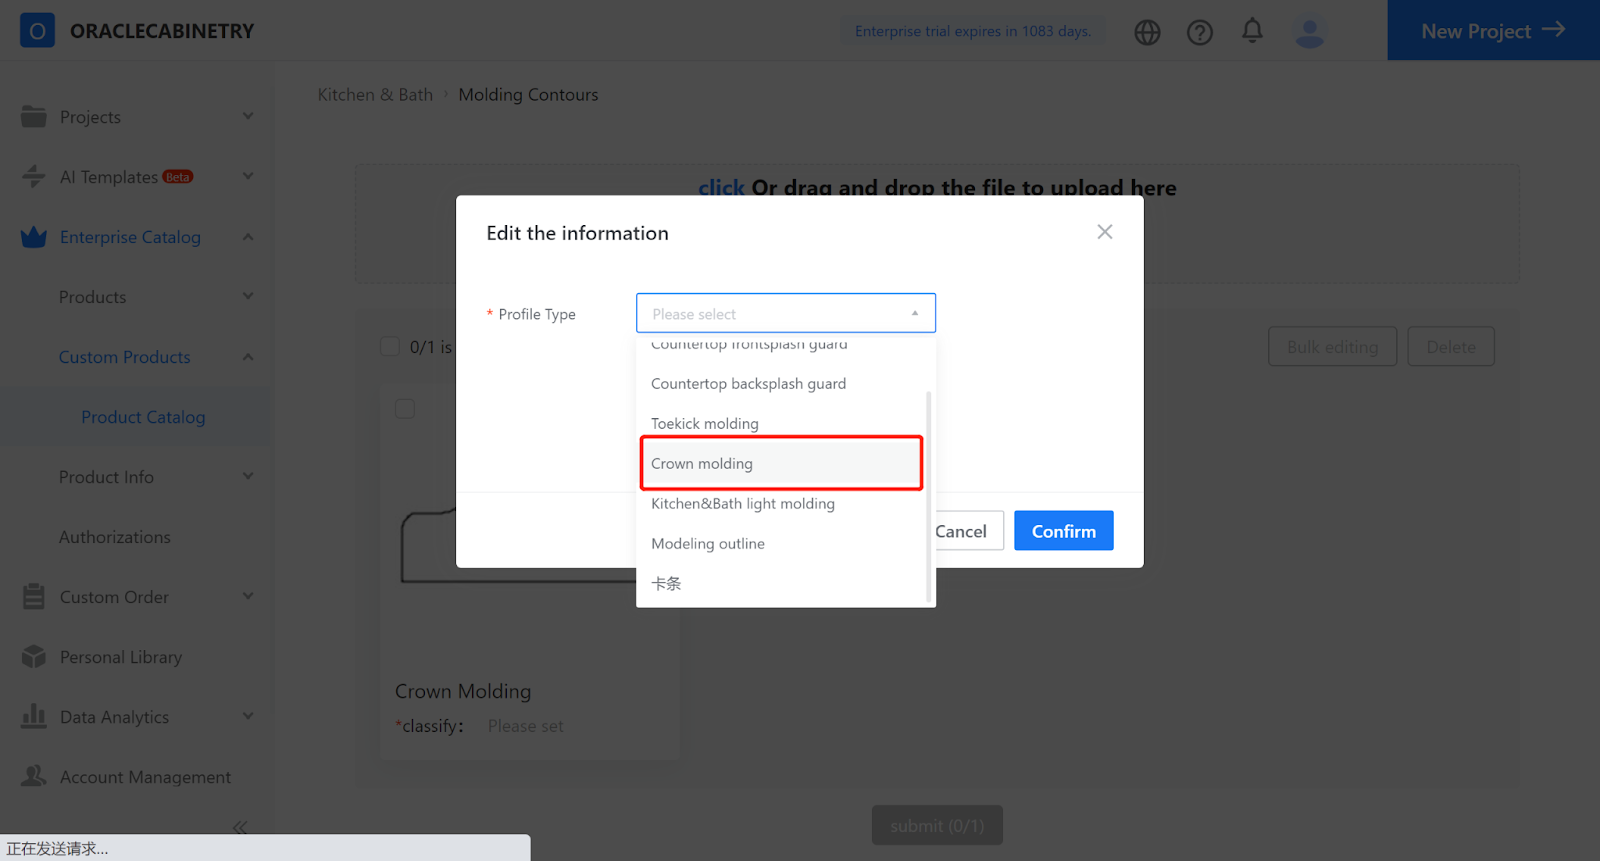The width and height of the screenshot is (1600, 861).
Task: Collapse the Custom Products chevron
Action: (248, 357)
